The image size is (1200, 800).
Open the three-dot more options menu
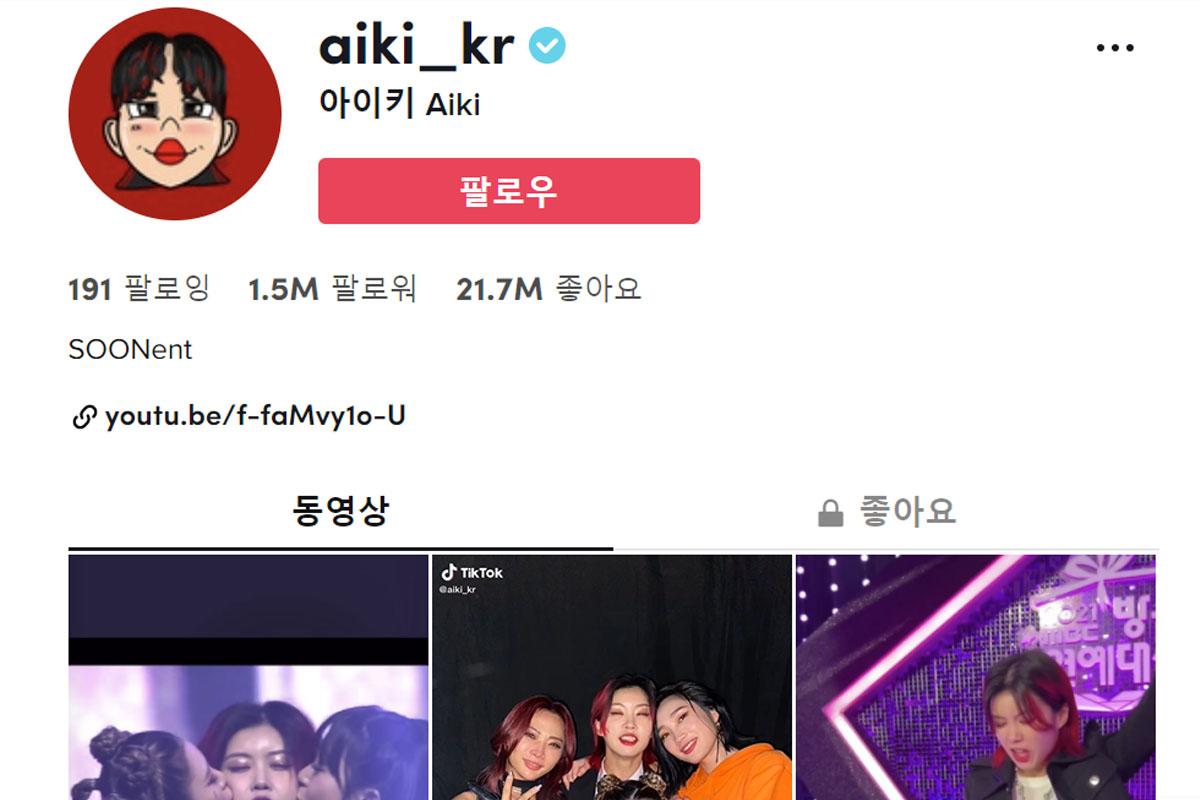(1115, 48)
